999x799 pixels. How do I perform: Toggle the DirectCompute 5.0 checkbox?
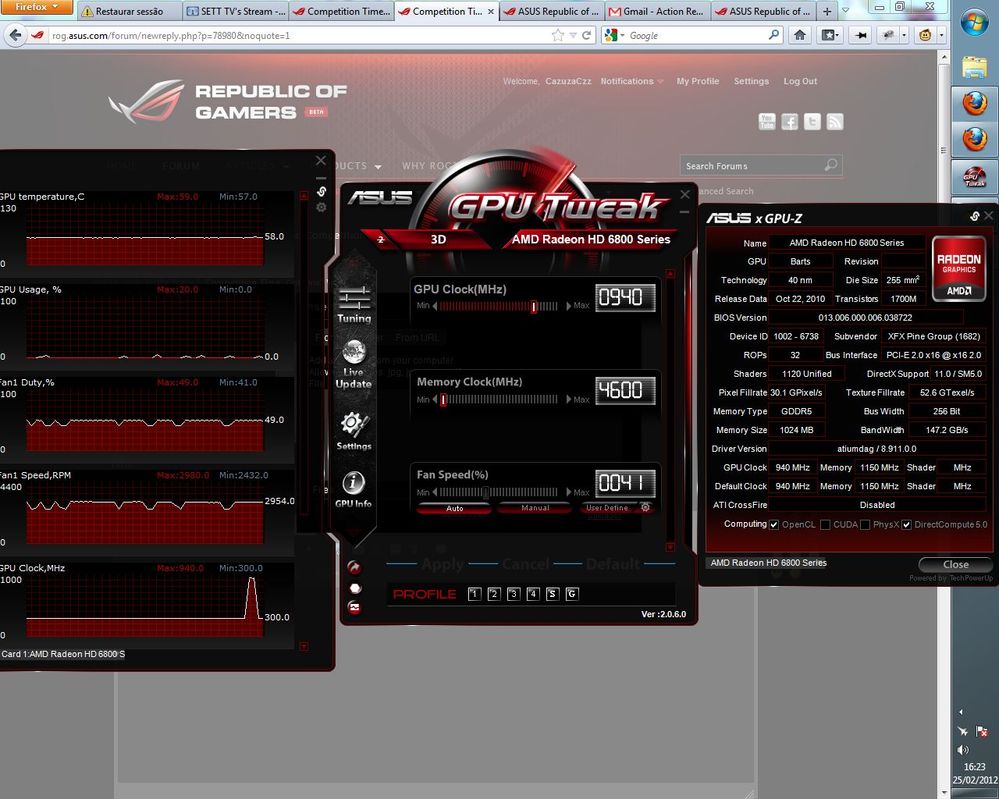coord(906,524)
